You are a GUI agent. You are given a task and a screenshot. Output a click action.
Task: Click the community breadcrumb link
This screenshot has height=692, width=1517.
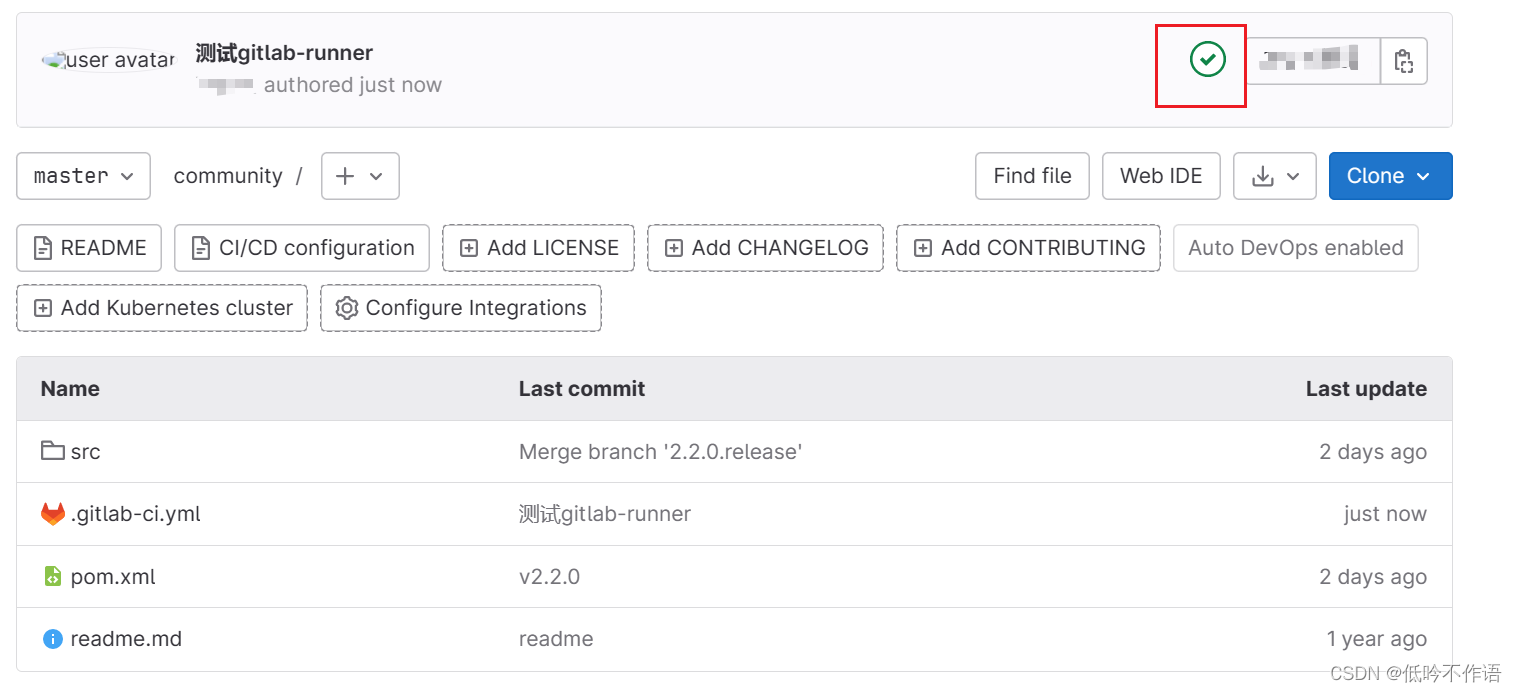(228, 175)
